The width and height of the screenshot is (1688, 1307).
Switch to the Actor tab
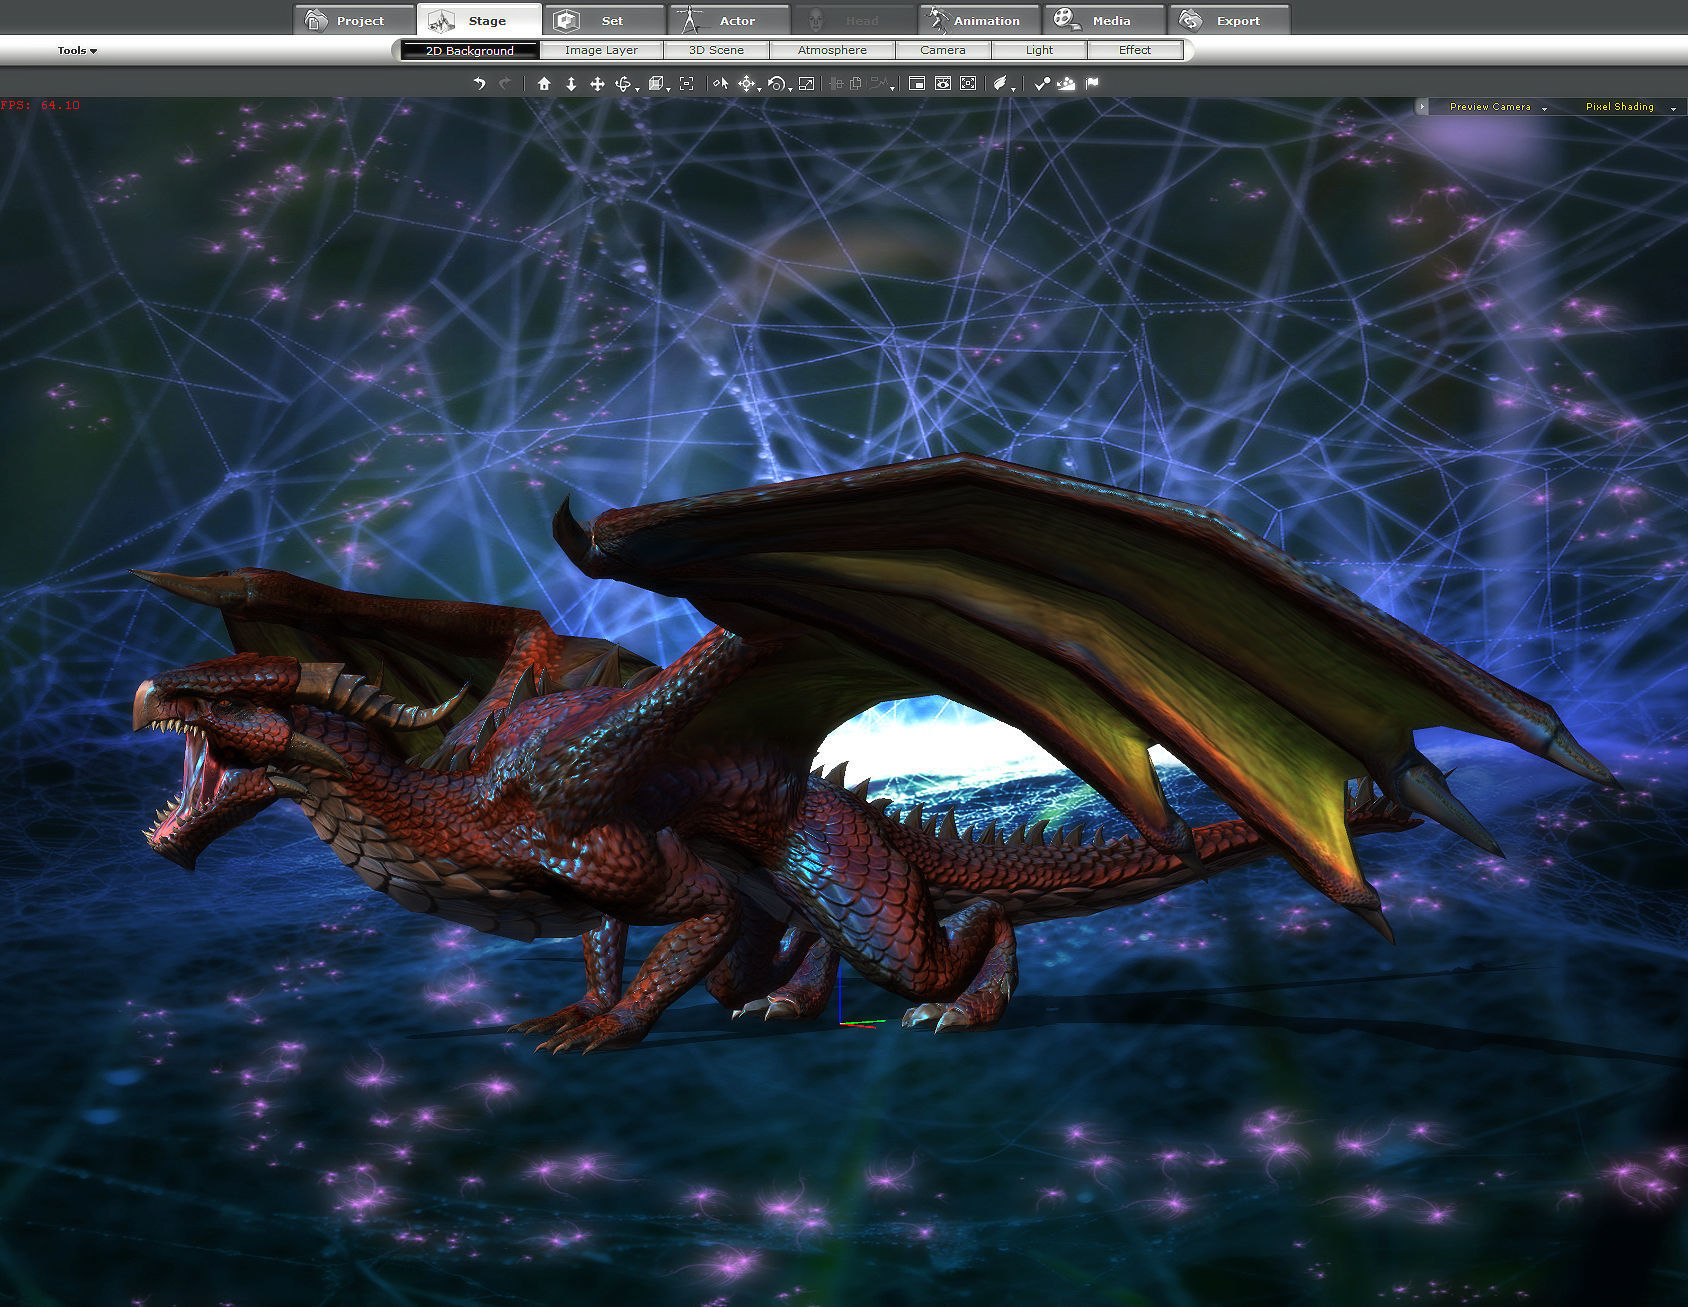point(729,20)
